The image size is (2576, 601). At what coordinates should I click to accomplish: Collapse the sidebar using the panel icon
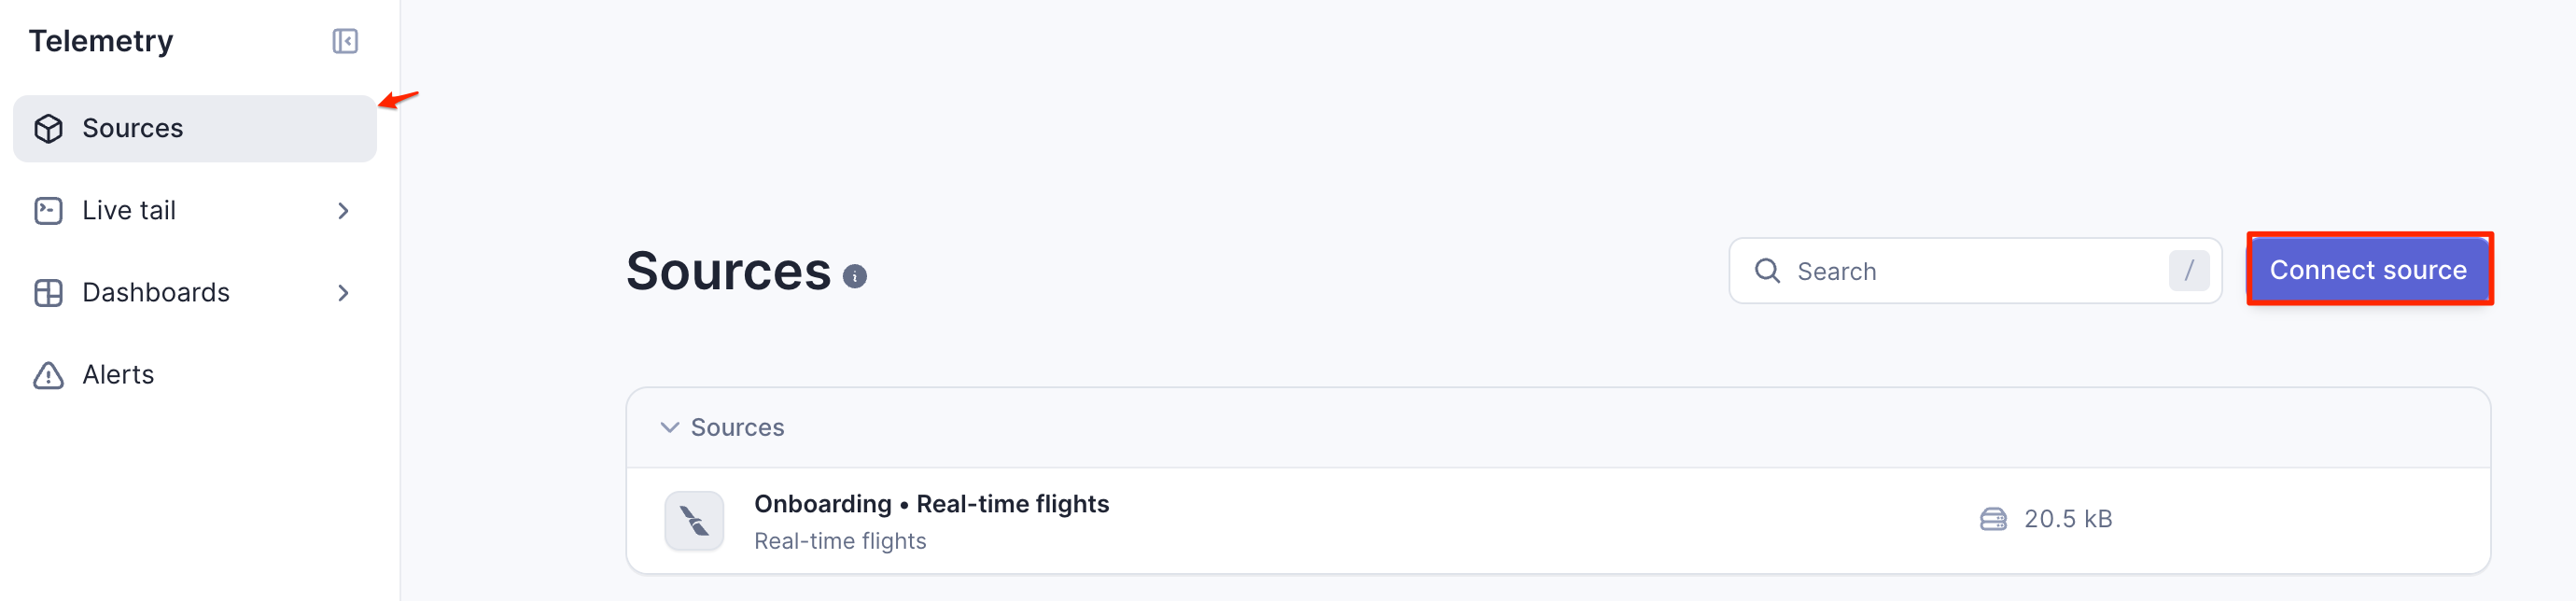(x=344, y=42)
